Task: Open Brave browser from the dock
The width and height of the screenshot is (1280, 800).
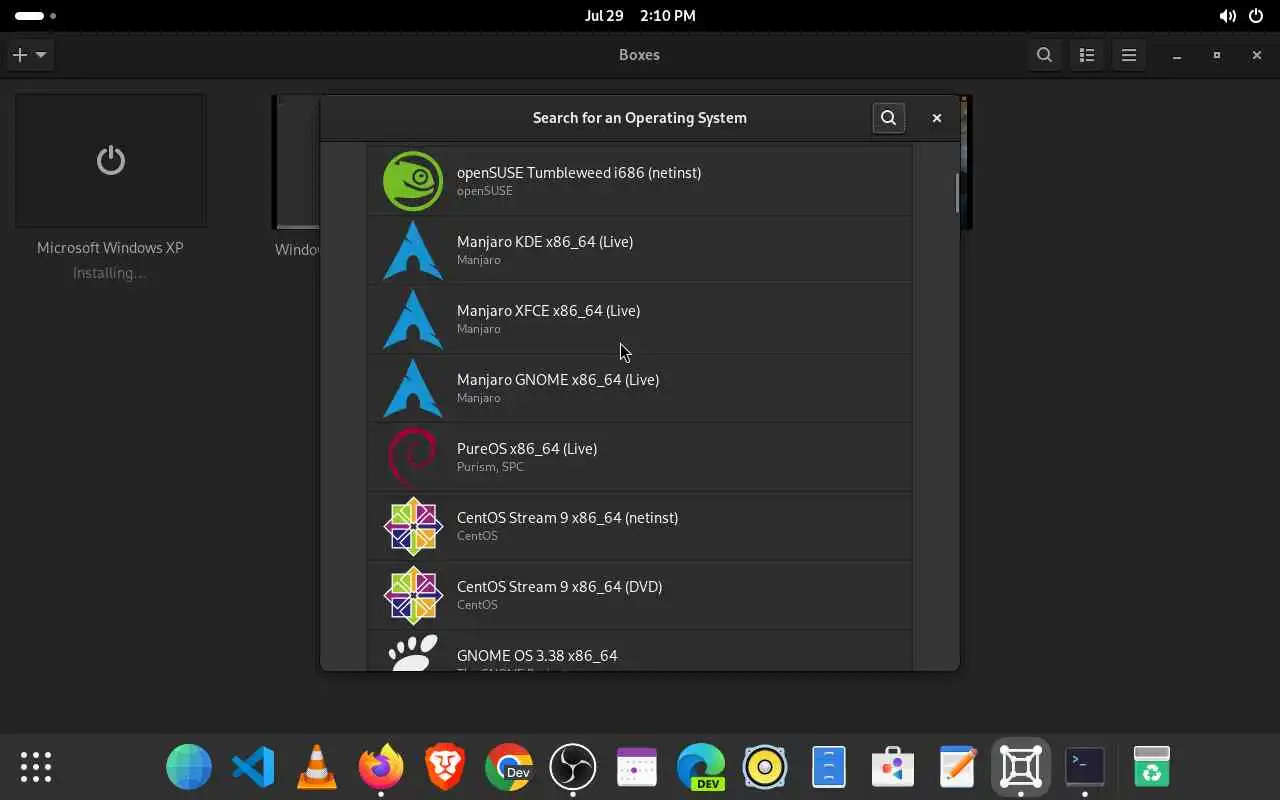Action: (x=445, y=767)
